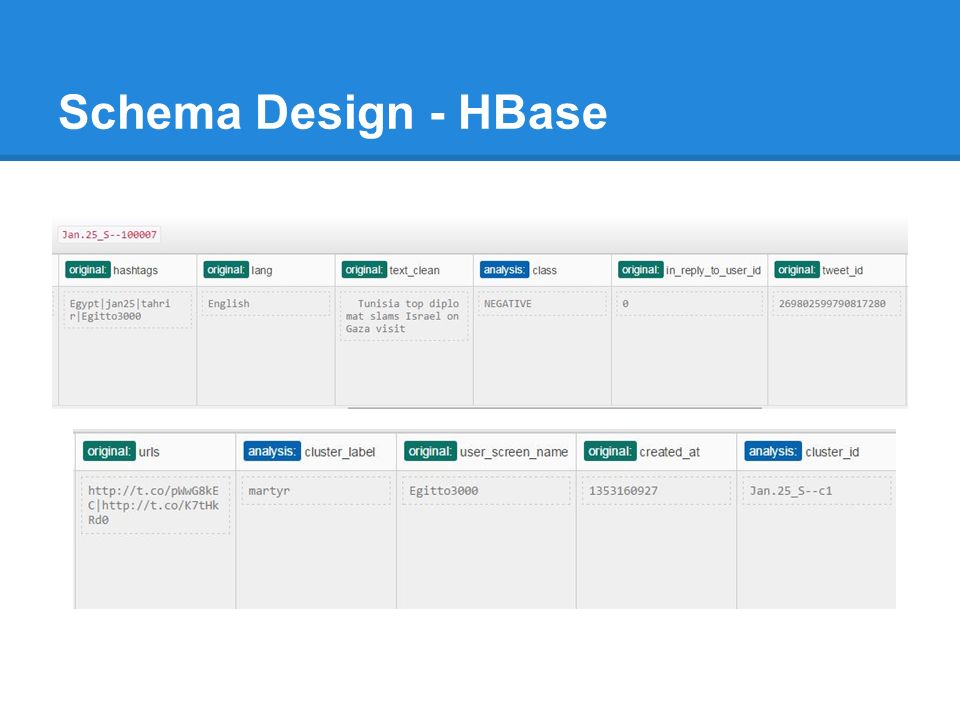Image resolution: width=960 pixels, height=720 pixels.
Task: Click the original: tweet_id column header
Action: click(819, 270)
